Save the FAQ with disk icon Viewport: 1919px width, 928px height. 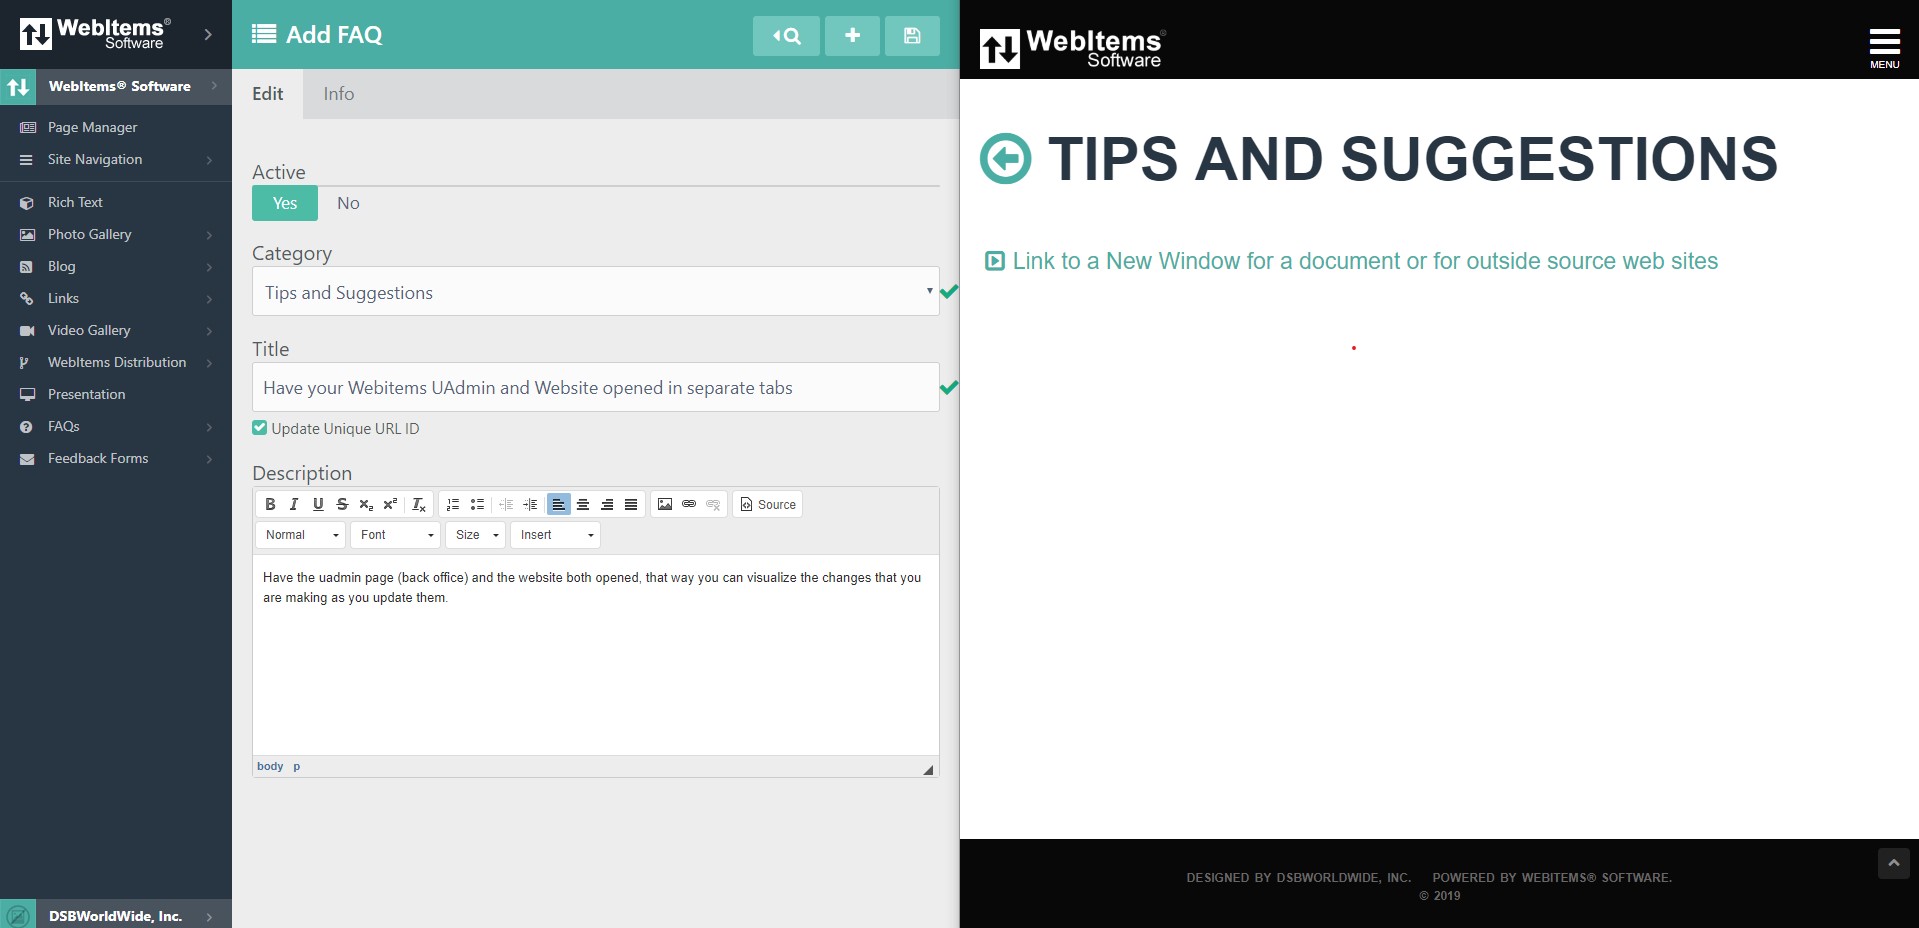[x=912, y=36]
